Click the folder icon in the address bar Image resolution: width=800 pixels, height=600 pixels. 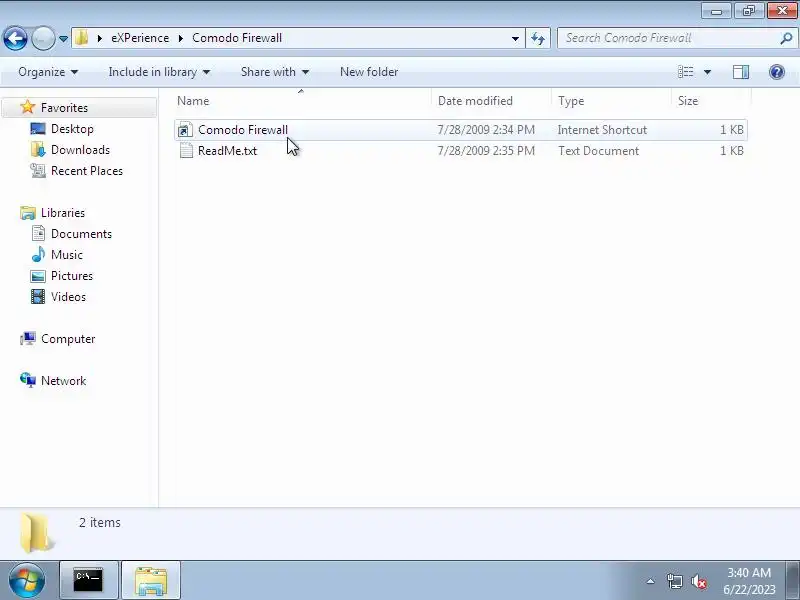(x=82, y=38)
